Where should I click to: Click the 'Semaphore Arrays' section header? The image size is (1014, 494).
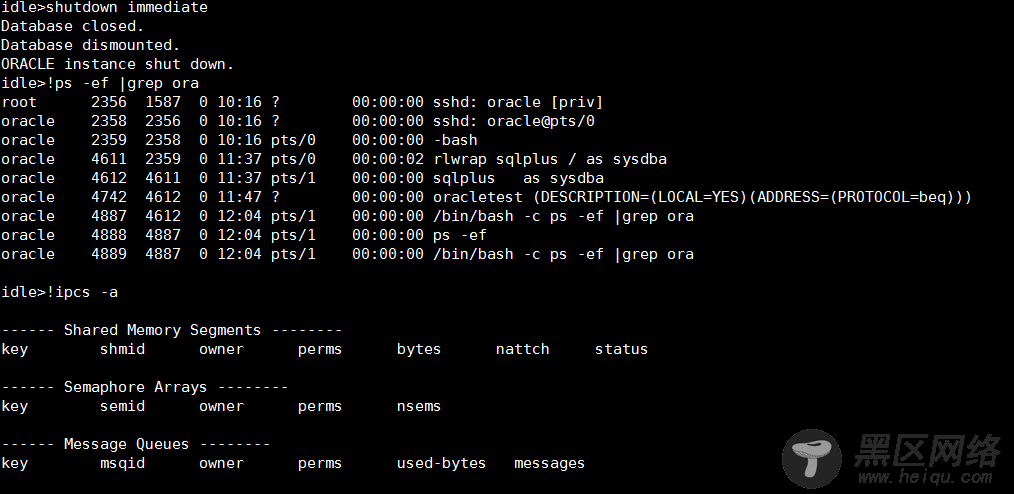[144, 387]
